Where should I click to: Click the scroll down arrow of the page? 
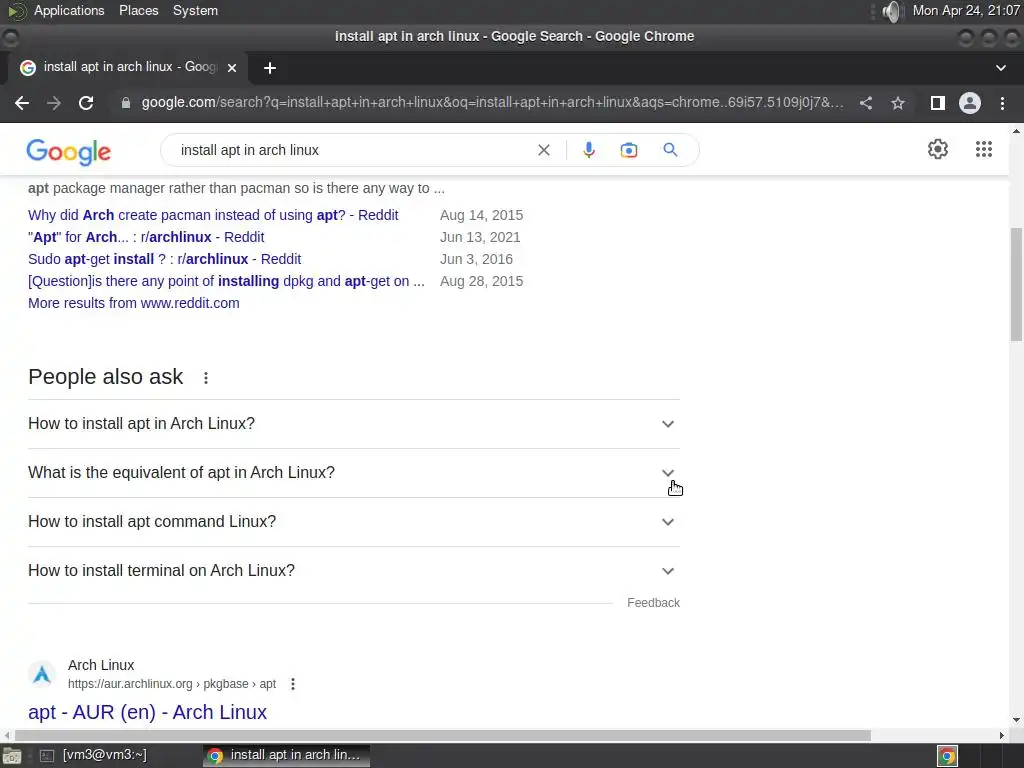click(x=1016, y=720)
